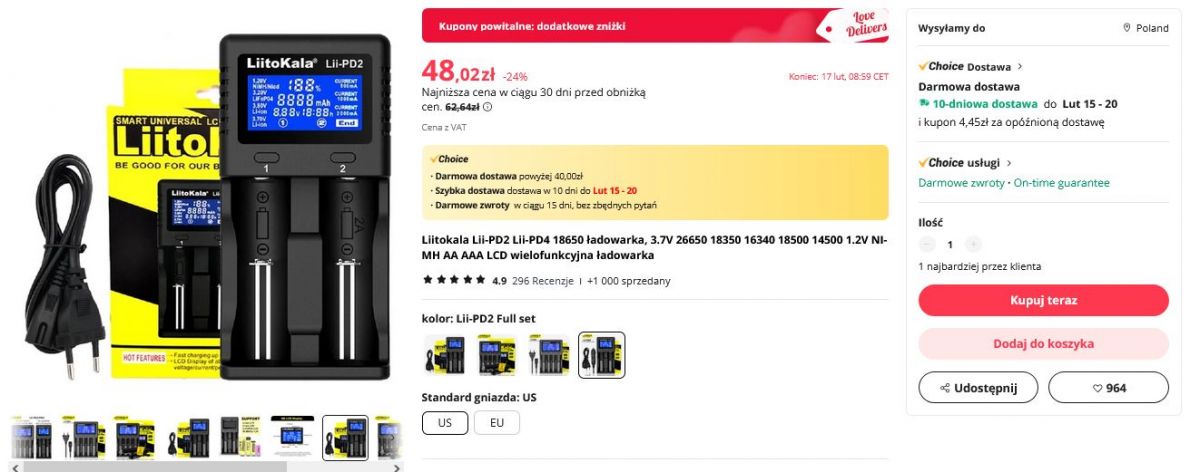Screen dimensions: 1200x472
Task: Click the first thumbnail in image gallery strip
Action: click(x=33, y=438)
